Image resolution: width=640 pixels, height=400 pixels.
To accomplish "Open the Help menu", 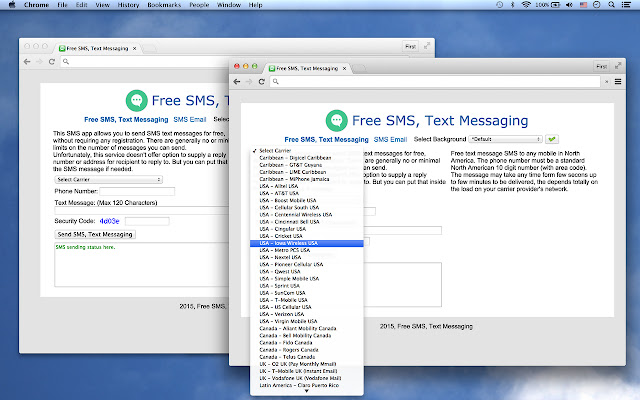I will pos(256,5).
